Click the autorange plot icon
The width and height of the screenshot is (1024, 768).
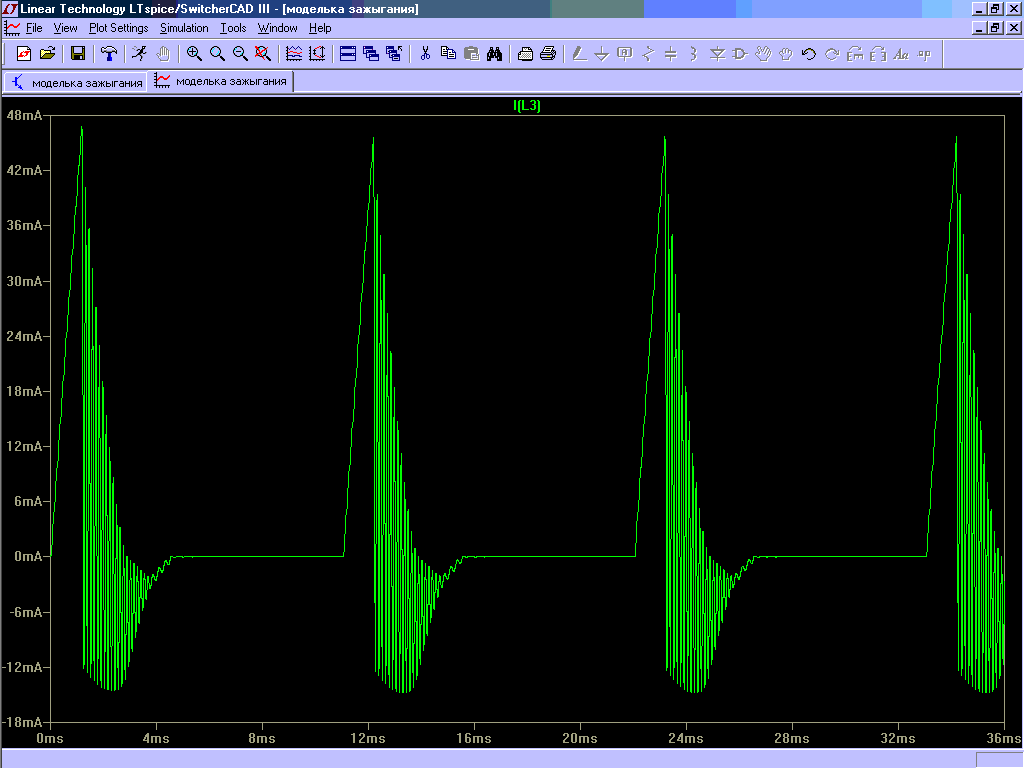(317, 53)
